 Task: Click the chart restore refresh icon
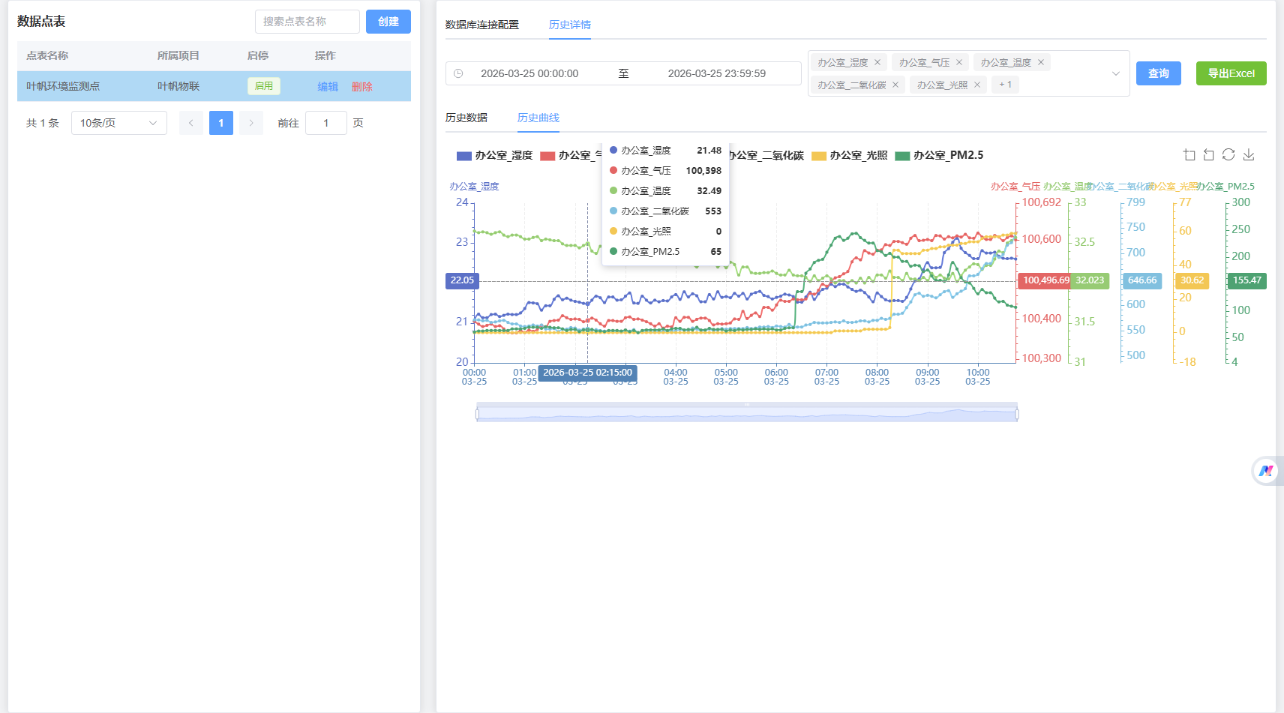1229,155
